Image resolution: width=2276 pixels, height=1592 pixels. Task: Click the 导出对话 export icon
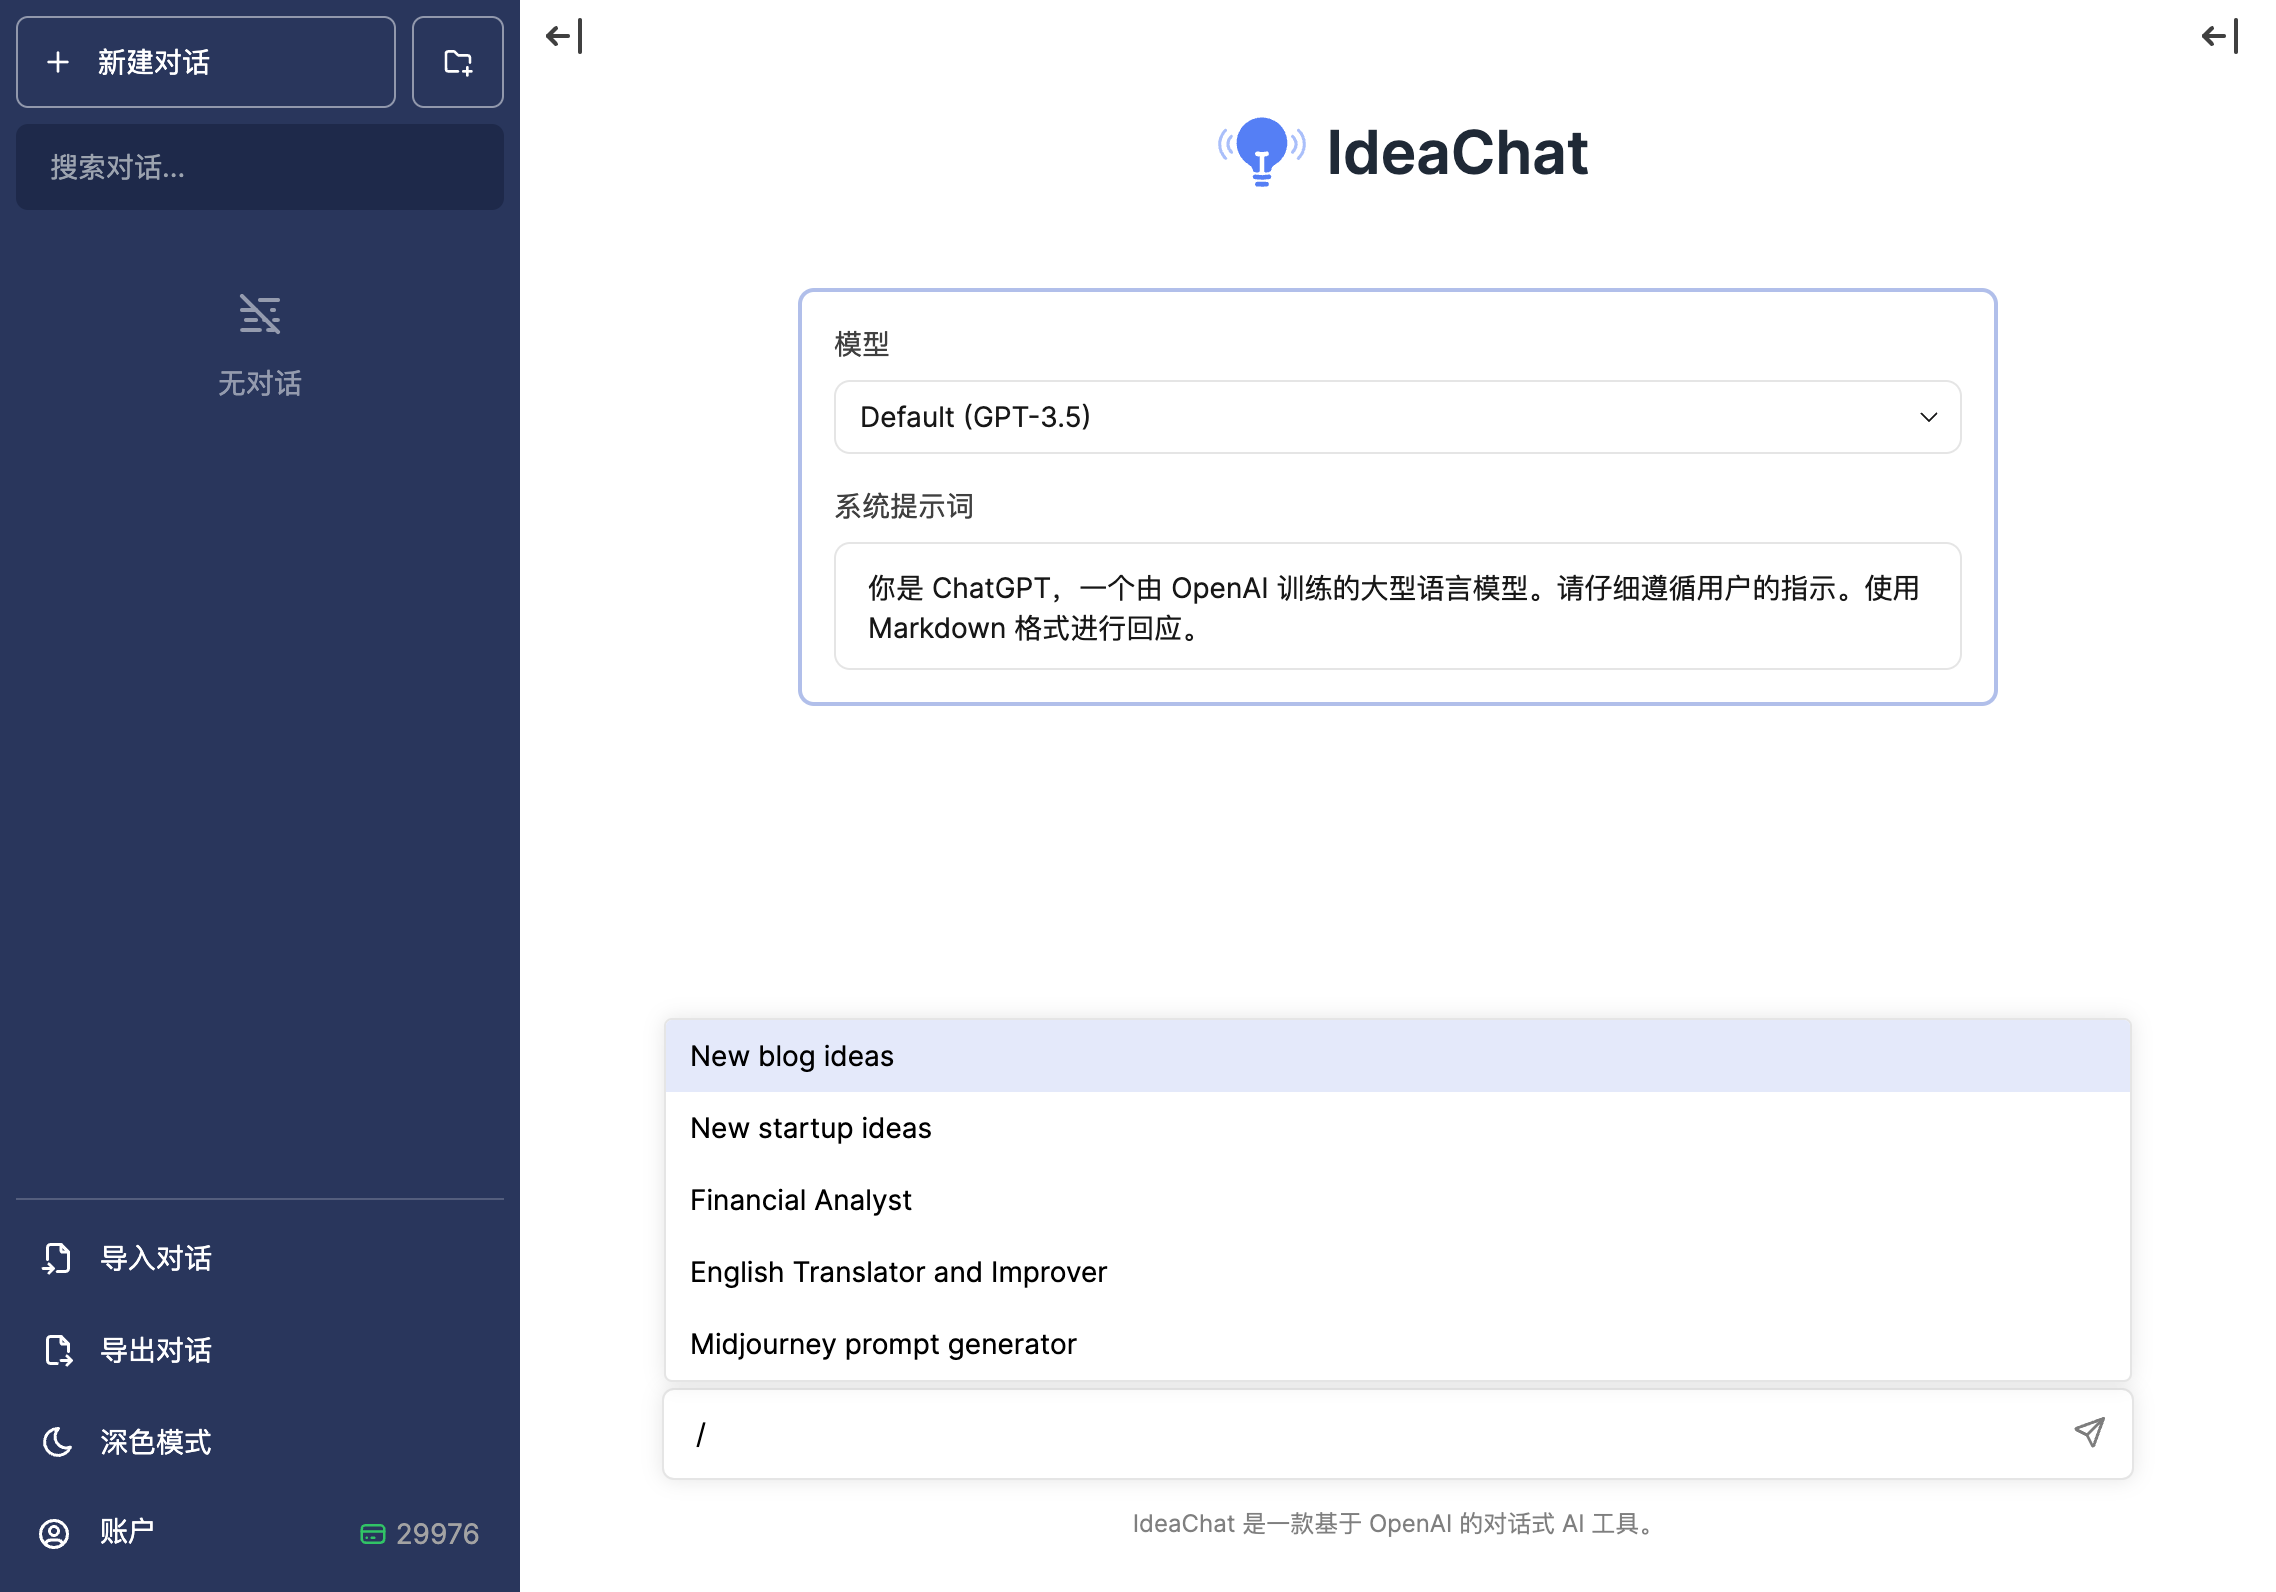tap(57, 1350)
